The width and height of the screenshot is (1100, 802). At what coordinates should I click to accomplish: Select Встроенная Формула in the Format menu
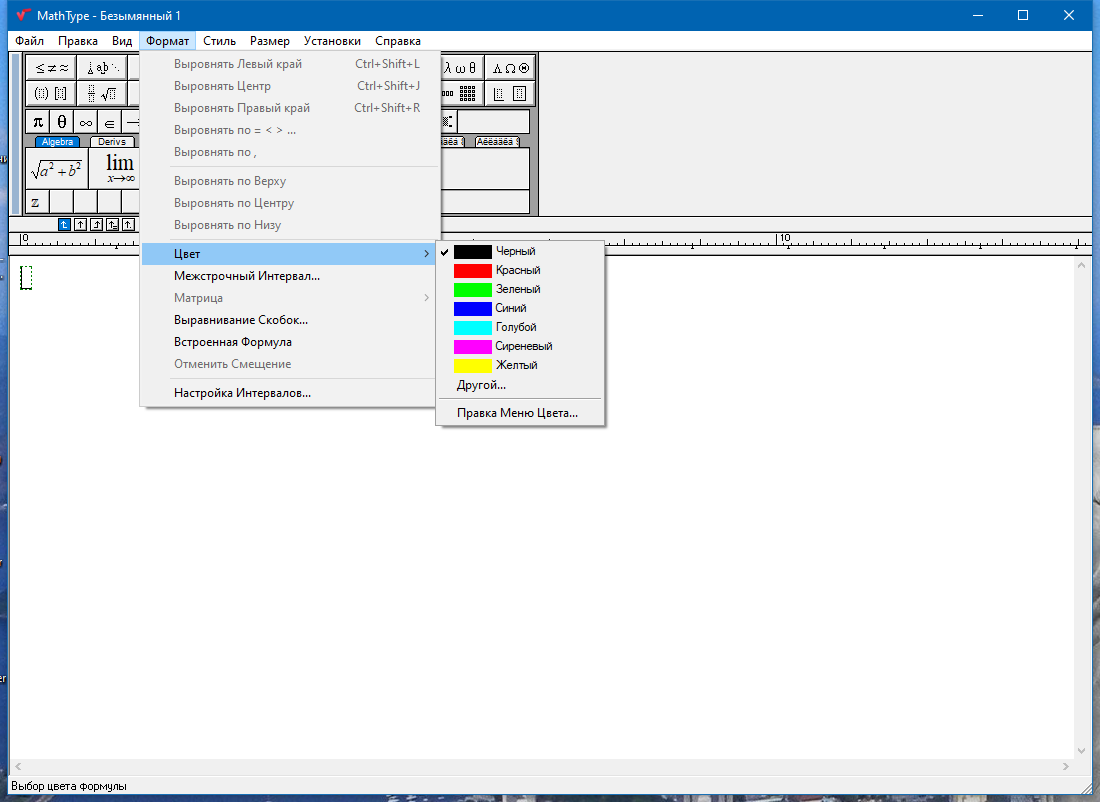click(x=289, y=342)
